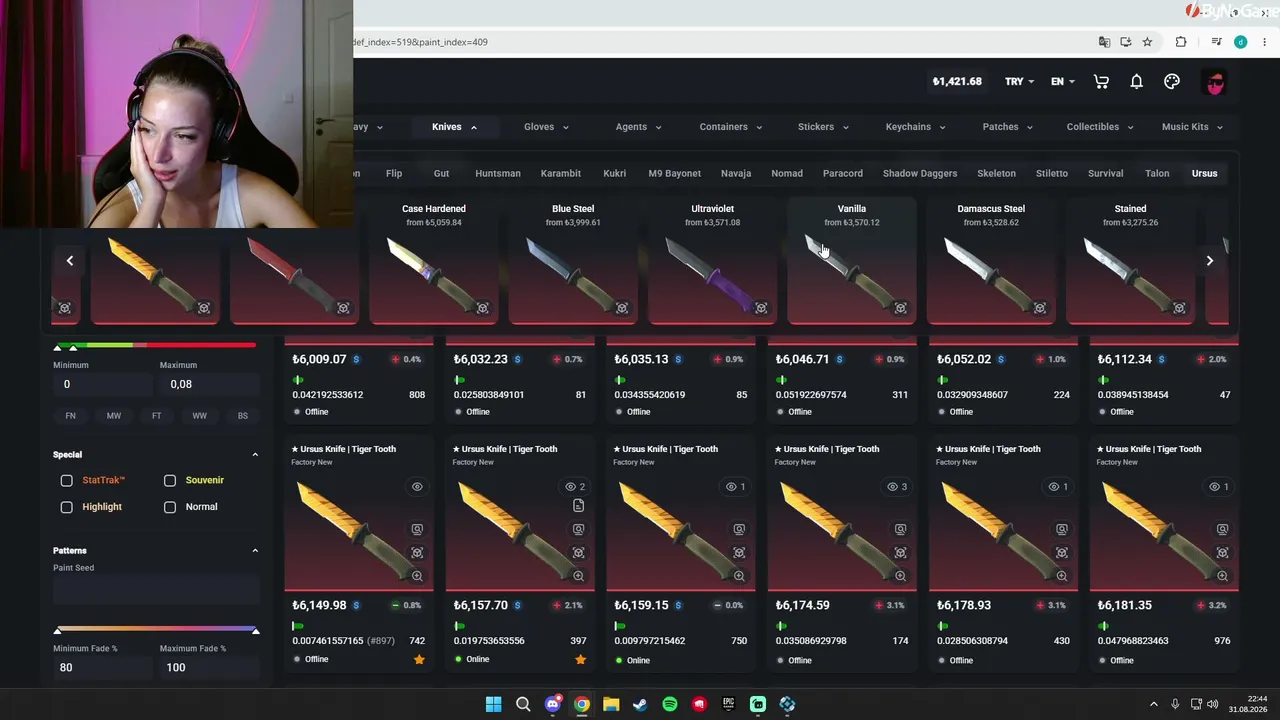Screen dimensions: 1280x720
Task: Bookmark this page with the star icon
Action: point(1147,42)
